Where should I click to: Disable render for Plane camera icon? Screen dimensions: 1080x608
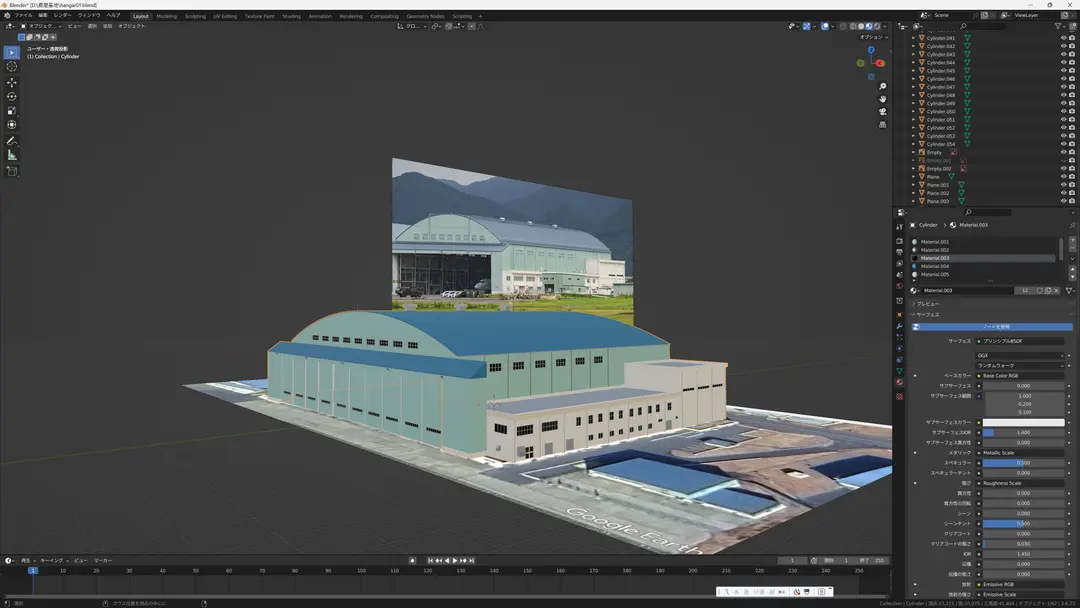click(1072, 177)
